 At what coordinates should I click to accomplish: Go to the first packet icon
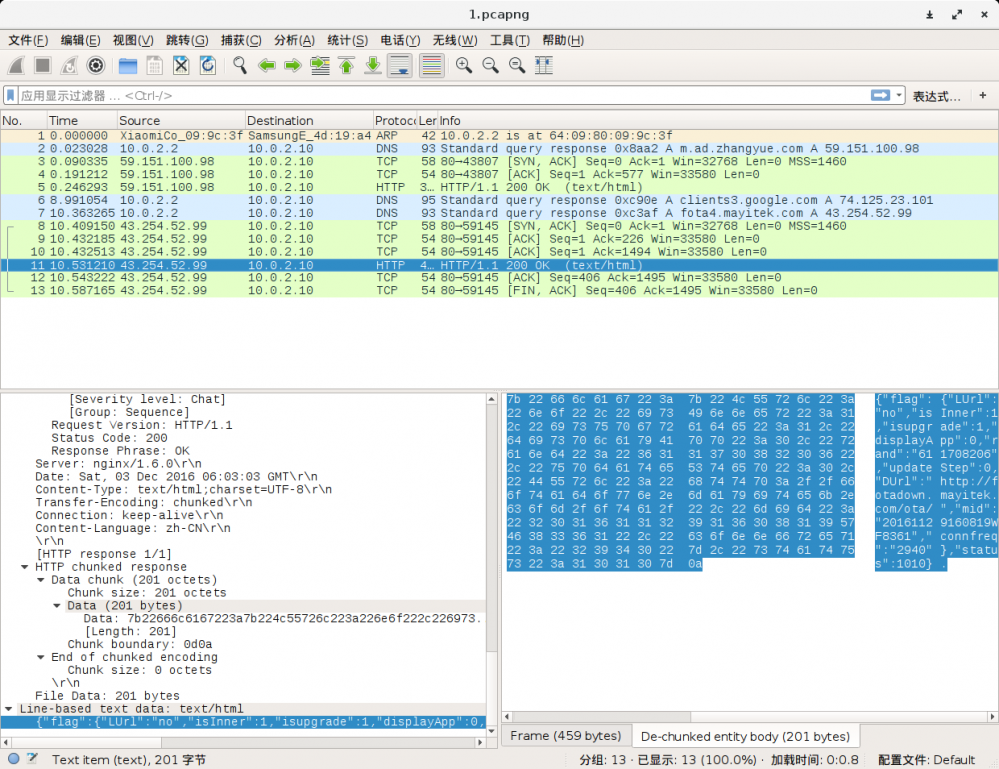pyautogui.click(x=346, y=66)
